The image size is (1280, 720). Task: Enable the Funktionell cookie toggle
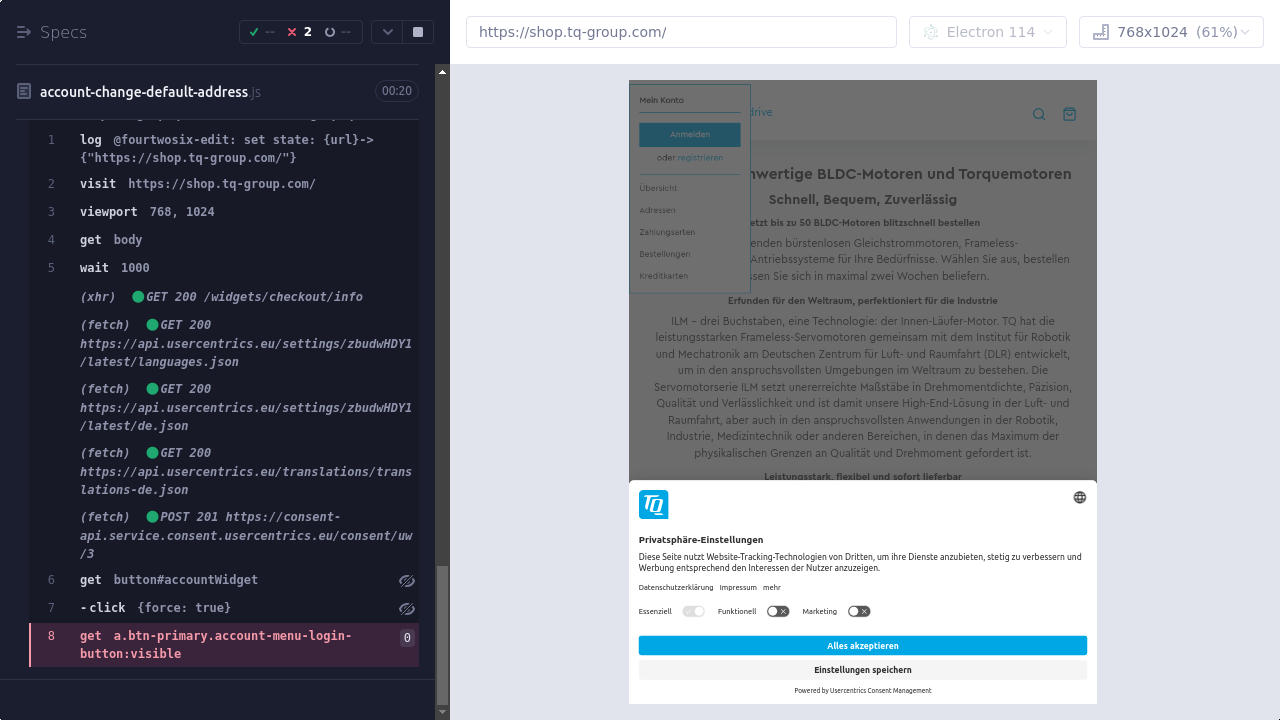[778, 611]
